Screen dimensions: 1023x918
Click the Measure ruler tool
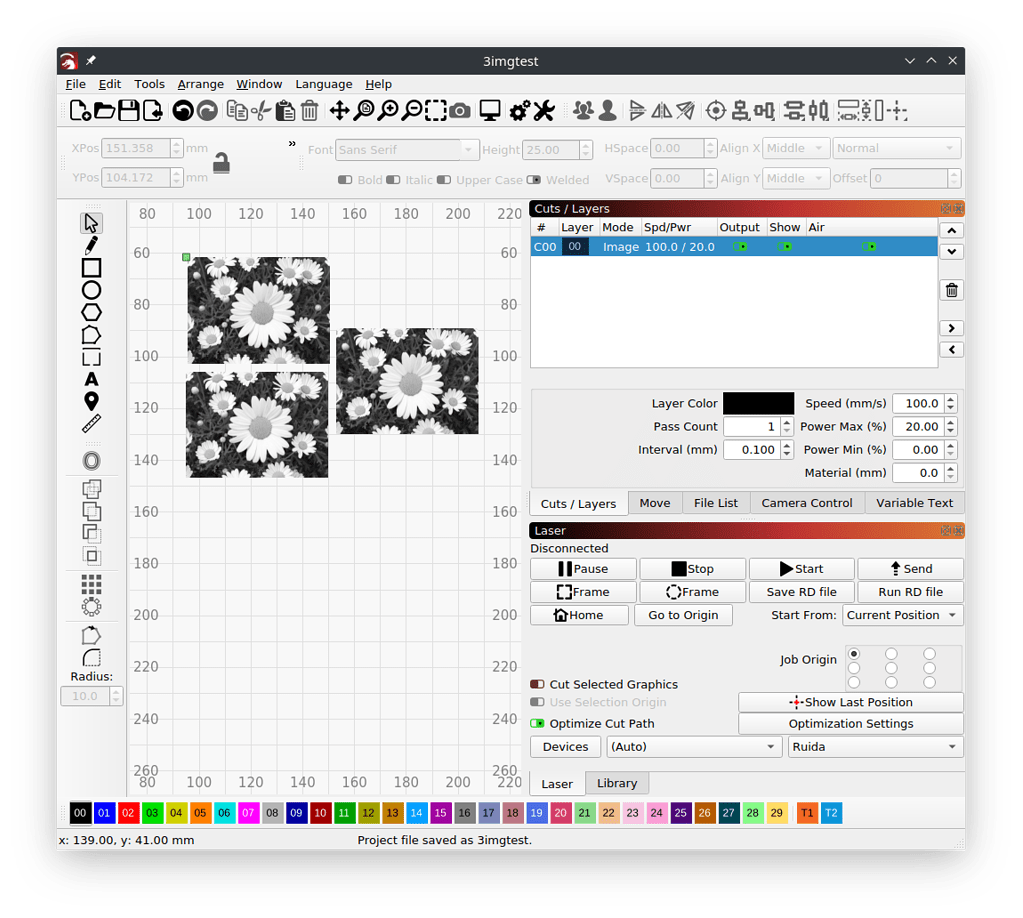click(91, 423)
